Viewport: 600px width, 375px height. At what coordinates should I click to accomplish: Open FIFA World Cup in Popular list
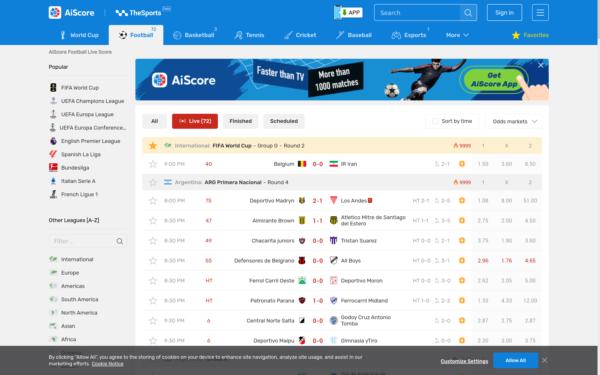coord(80,88)
